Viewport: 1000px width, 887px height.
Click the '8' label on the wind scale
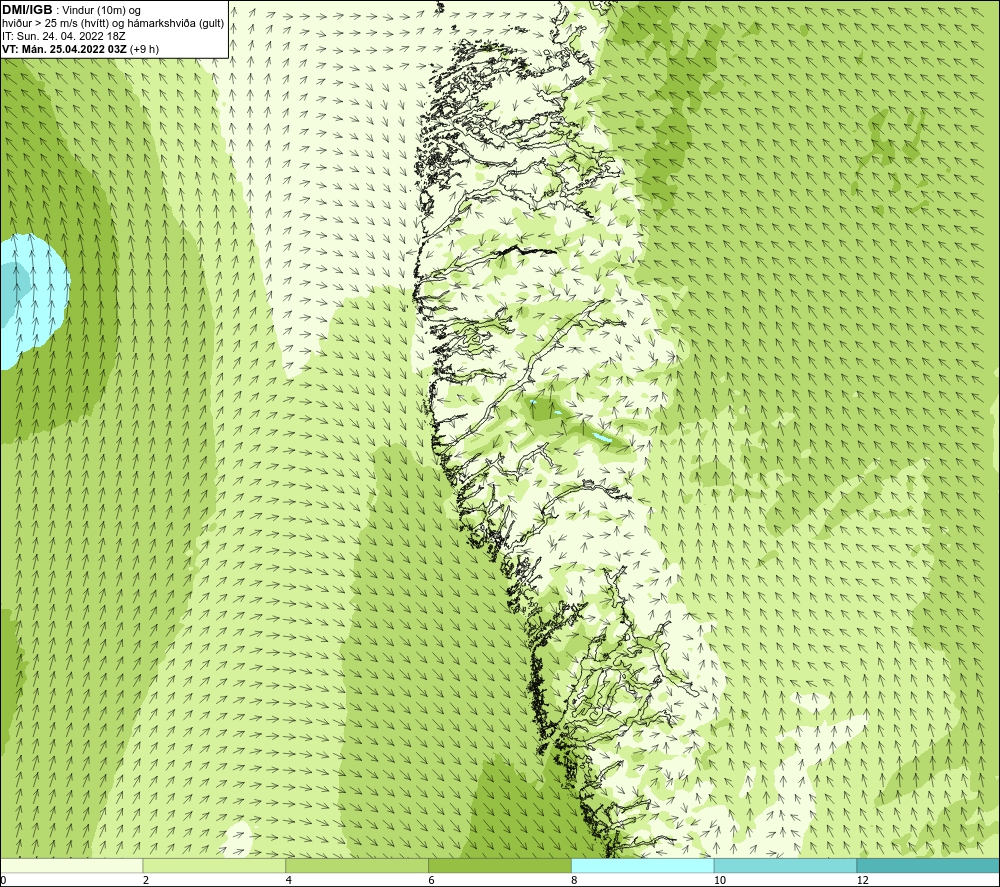pos(574,881)
